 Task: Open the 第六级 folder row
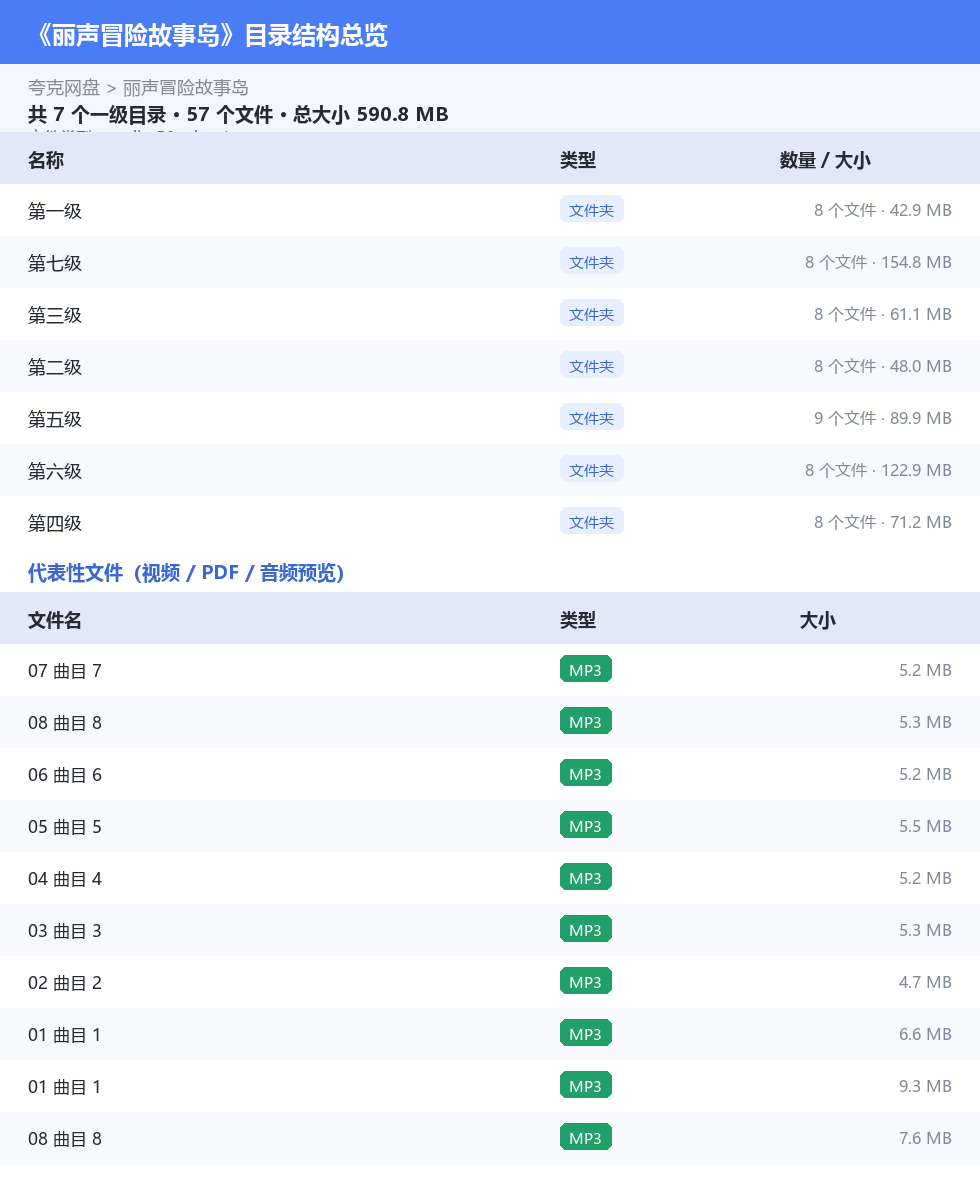tap(490, 470)
